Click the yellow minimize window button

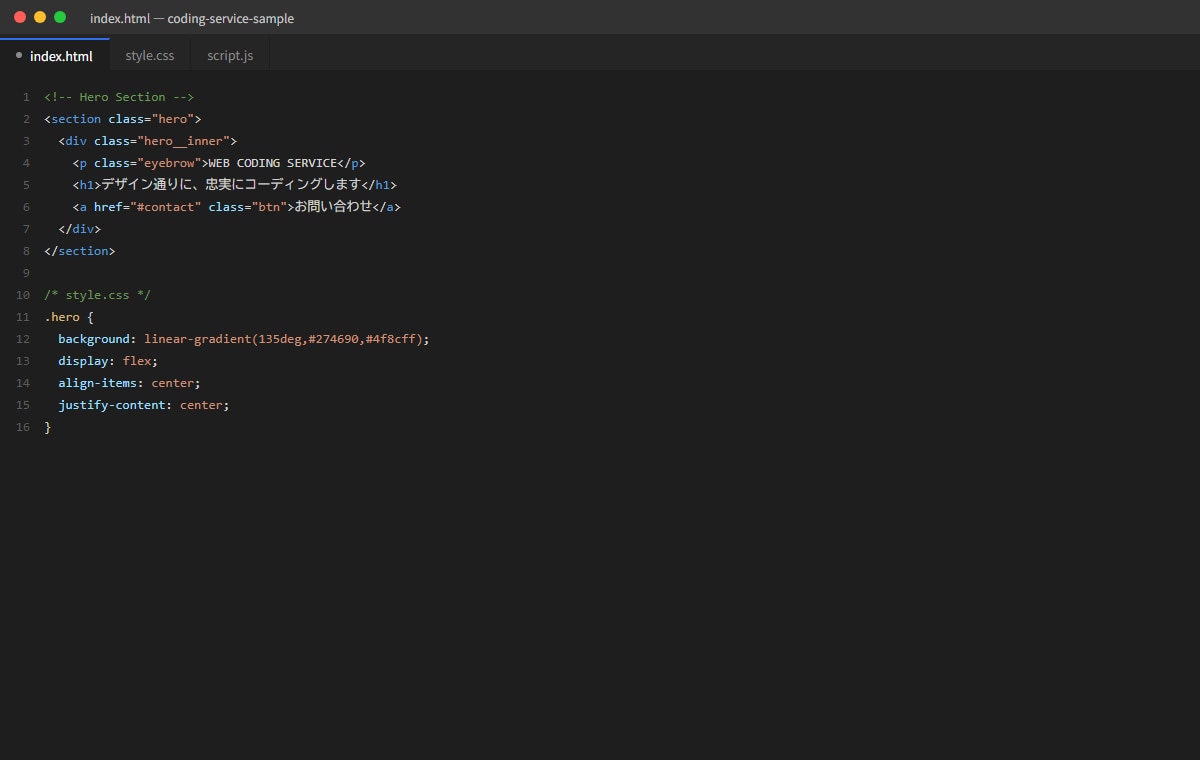click(x=40, y=17)
